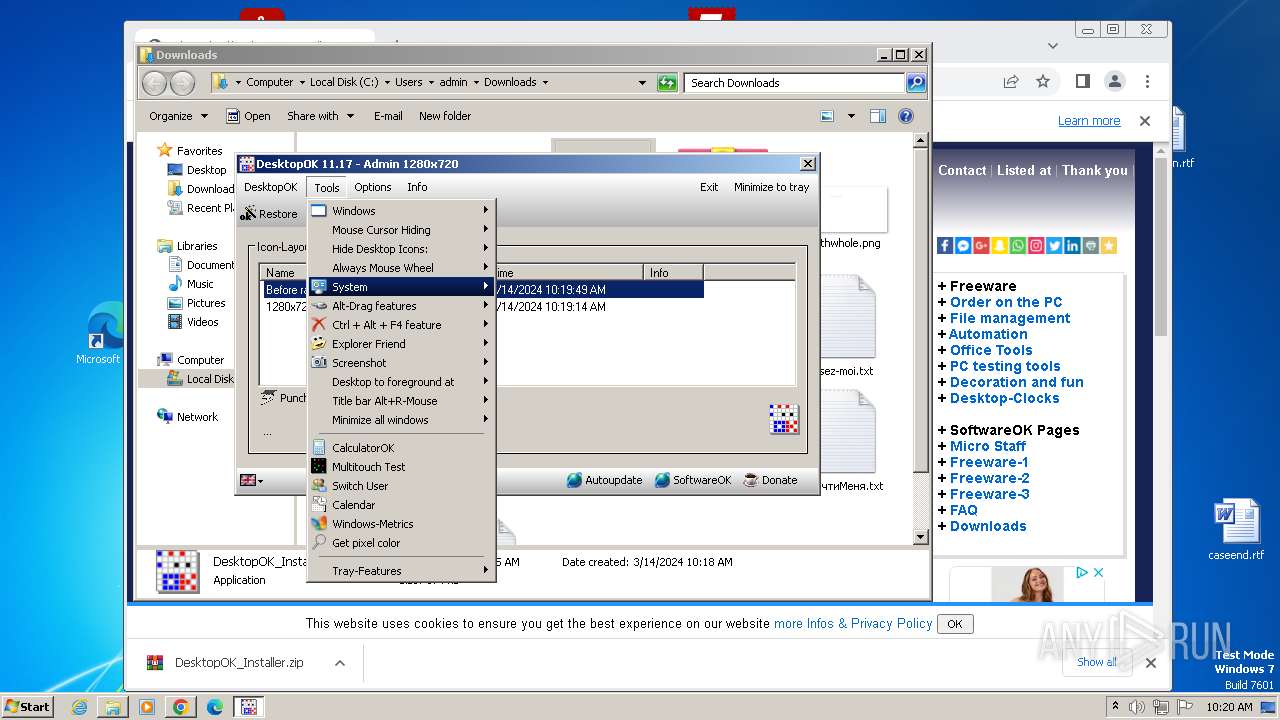Share page via Instagram icon

1036,245
